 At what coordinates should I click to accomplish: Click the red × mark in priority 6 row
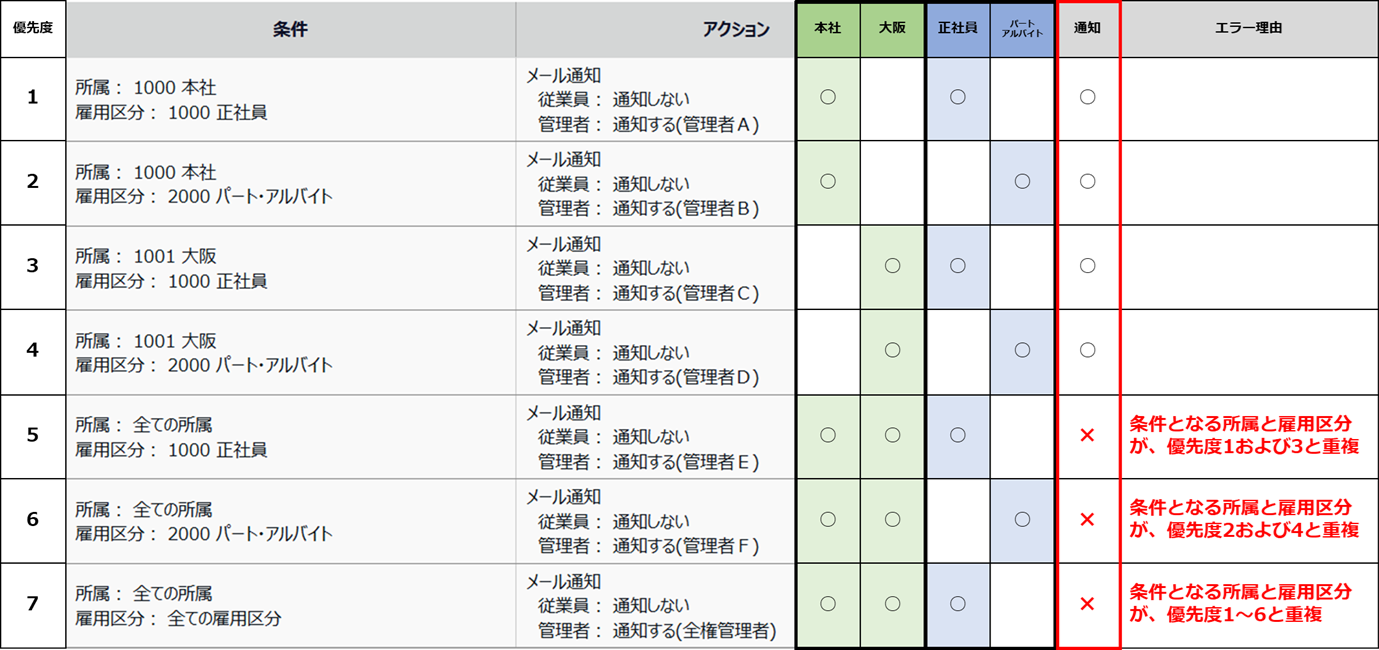coord(1088,519)
